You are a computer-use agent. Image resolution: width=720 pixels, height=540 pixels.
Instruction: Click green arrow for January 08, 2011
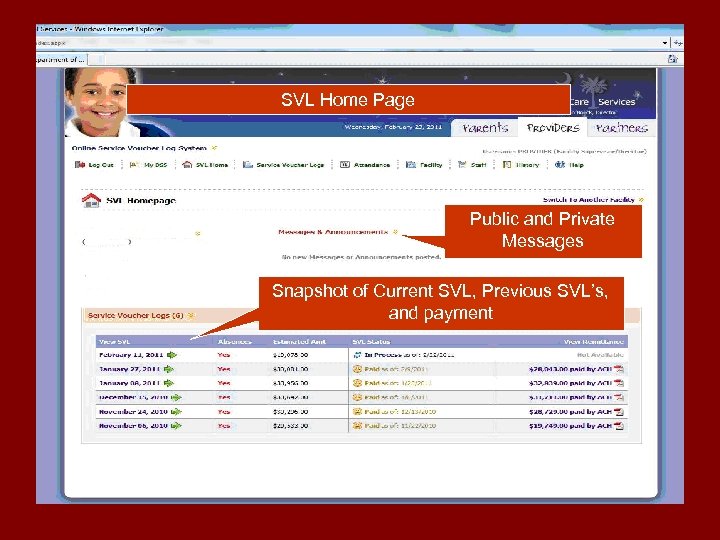[169, 383]
